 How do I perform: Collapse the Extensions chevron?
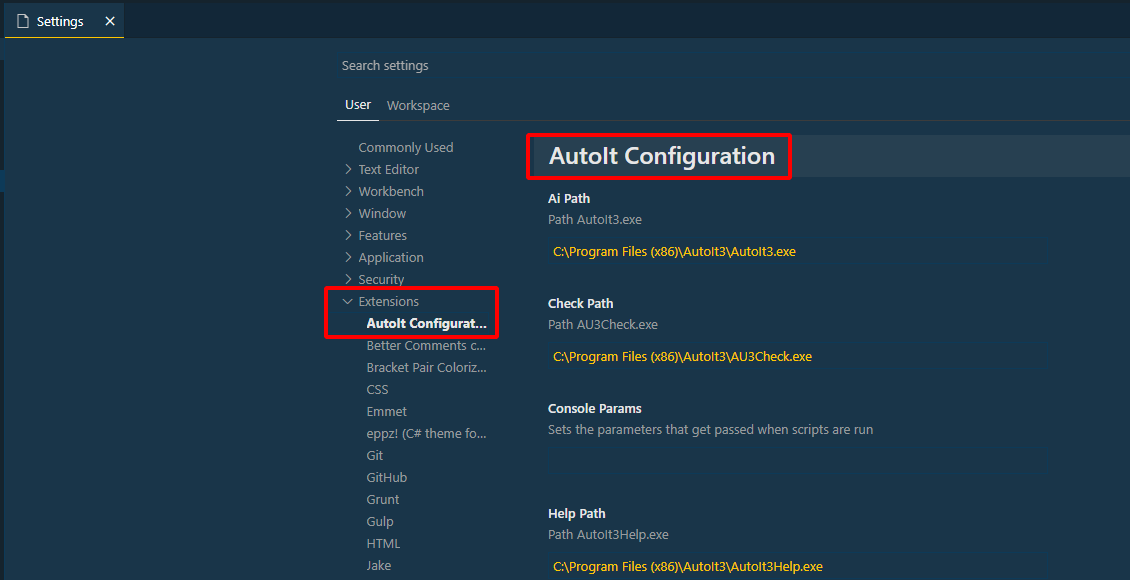[348, 301]
